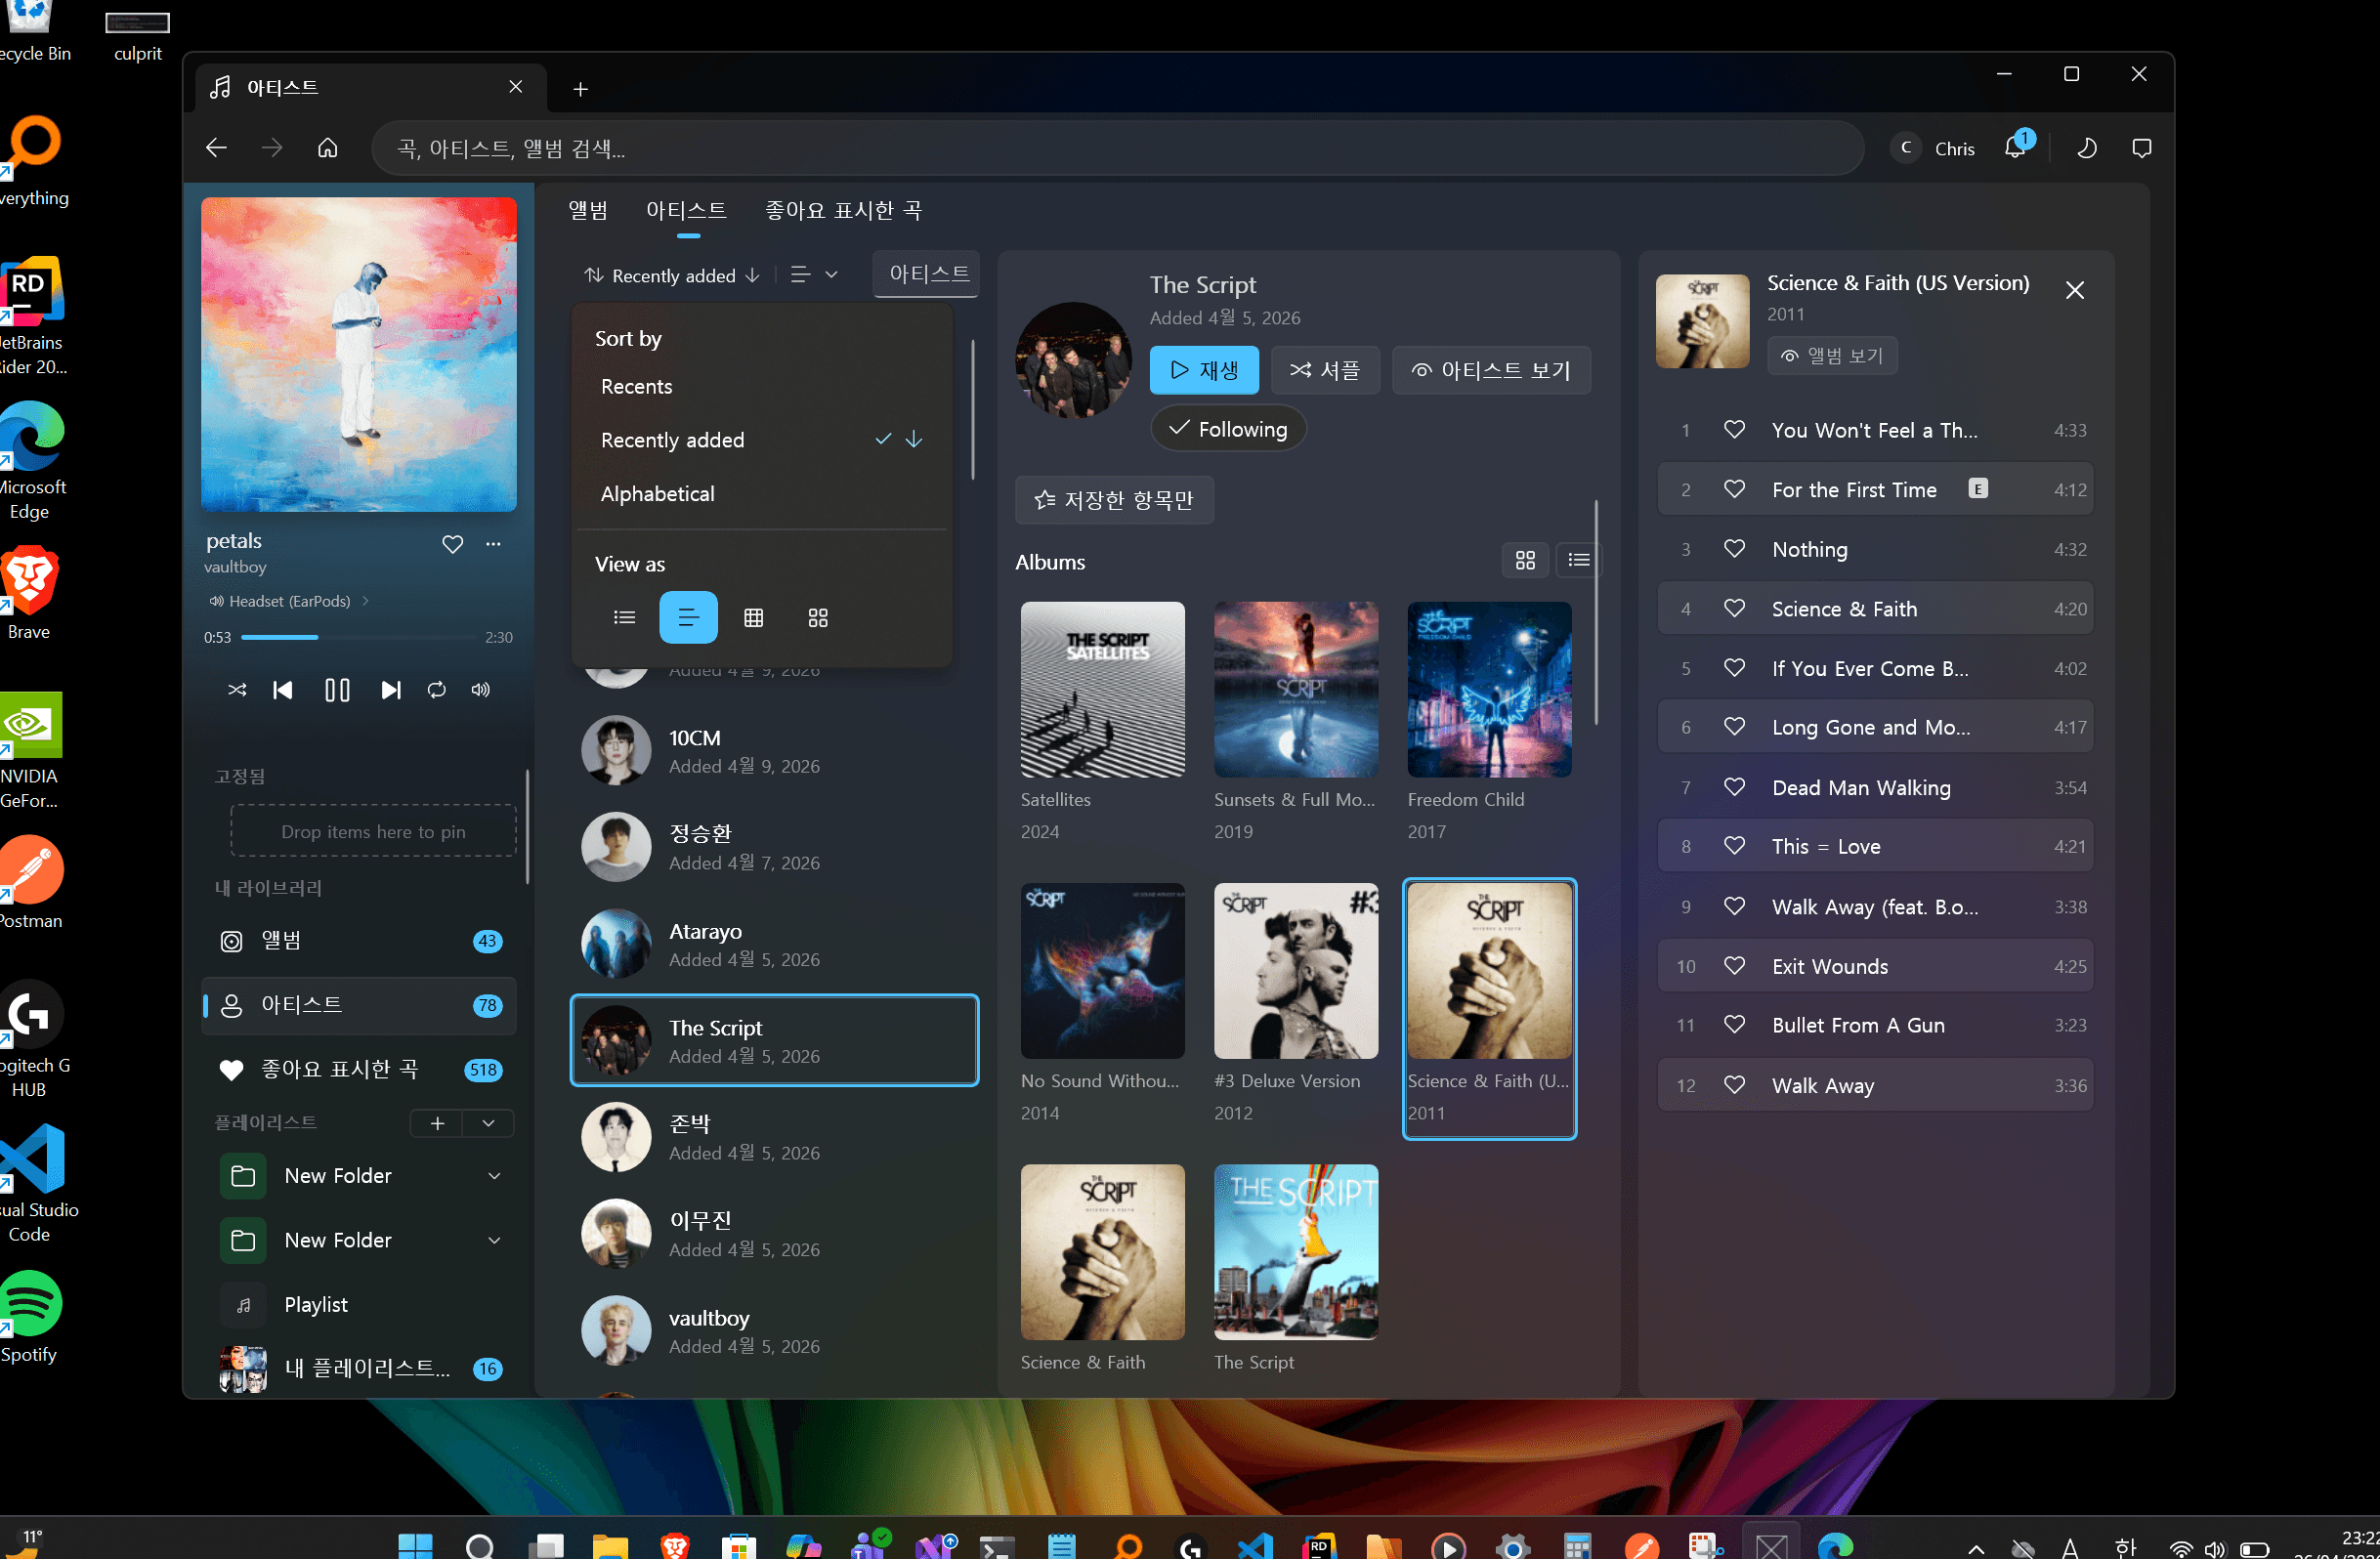Open the Playlist item in sidebar
Image resolution: width=2380 pixels, height=1559 pixels.
pyautogui.click(x=359, y=1304)
